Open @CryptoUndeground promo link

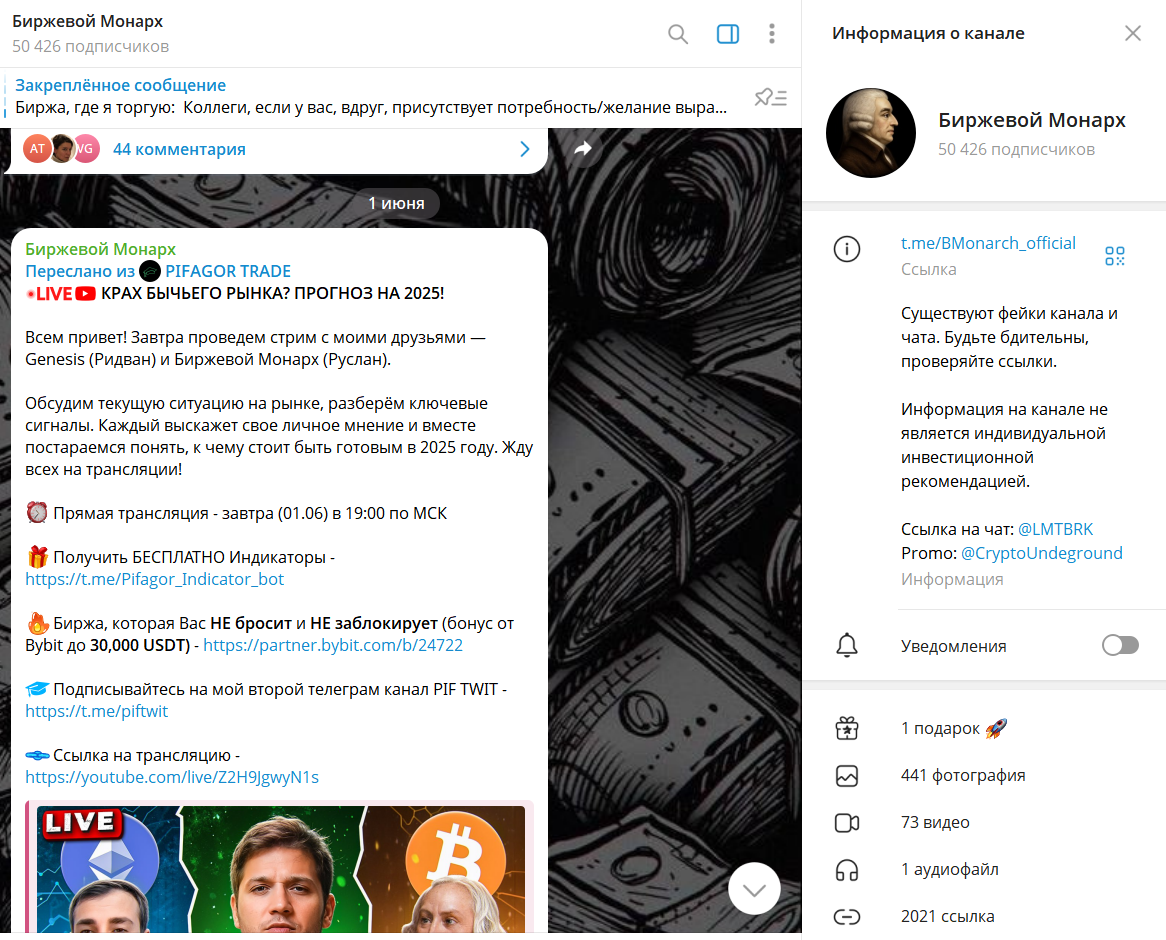[x=1041, y=553]
